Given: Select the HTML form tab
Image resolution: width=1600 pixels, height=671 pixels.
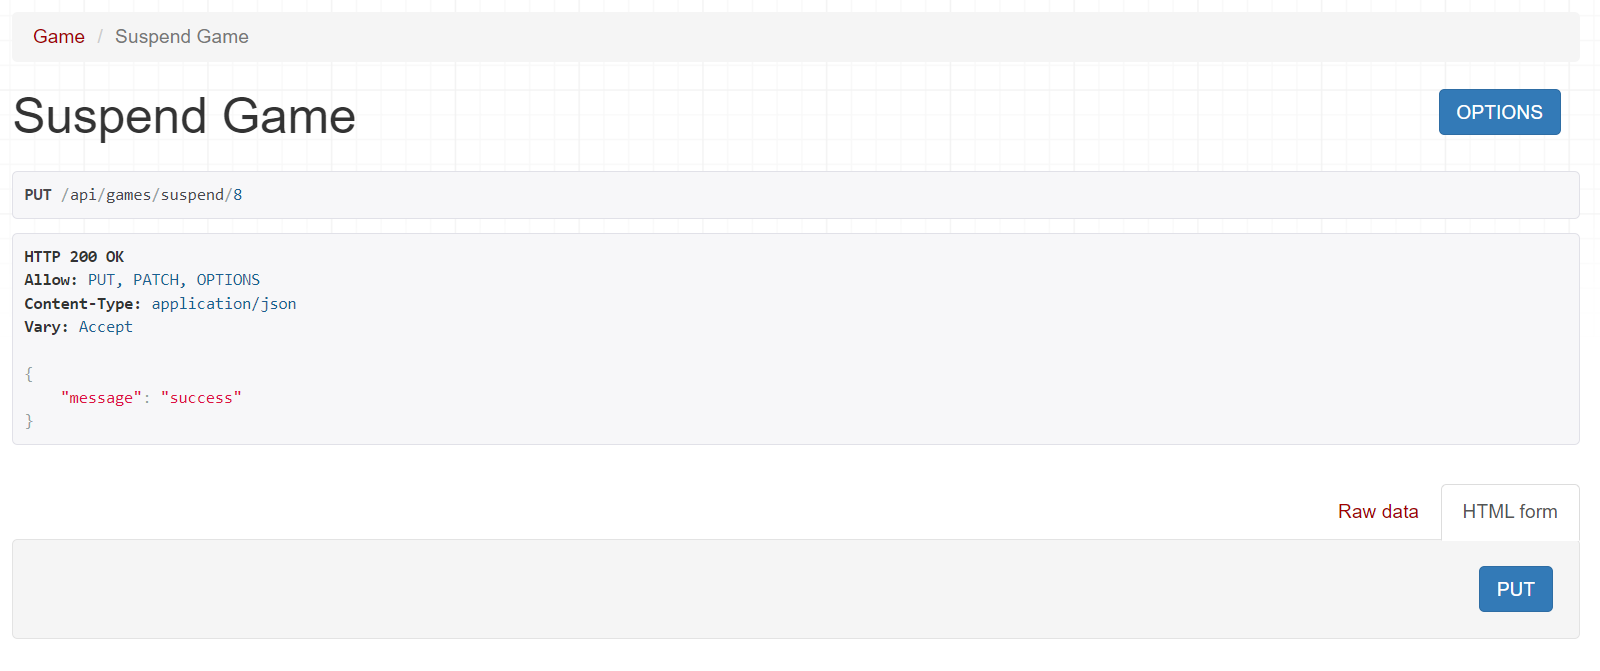Looking at the screenshot, I should point(1509,512).
